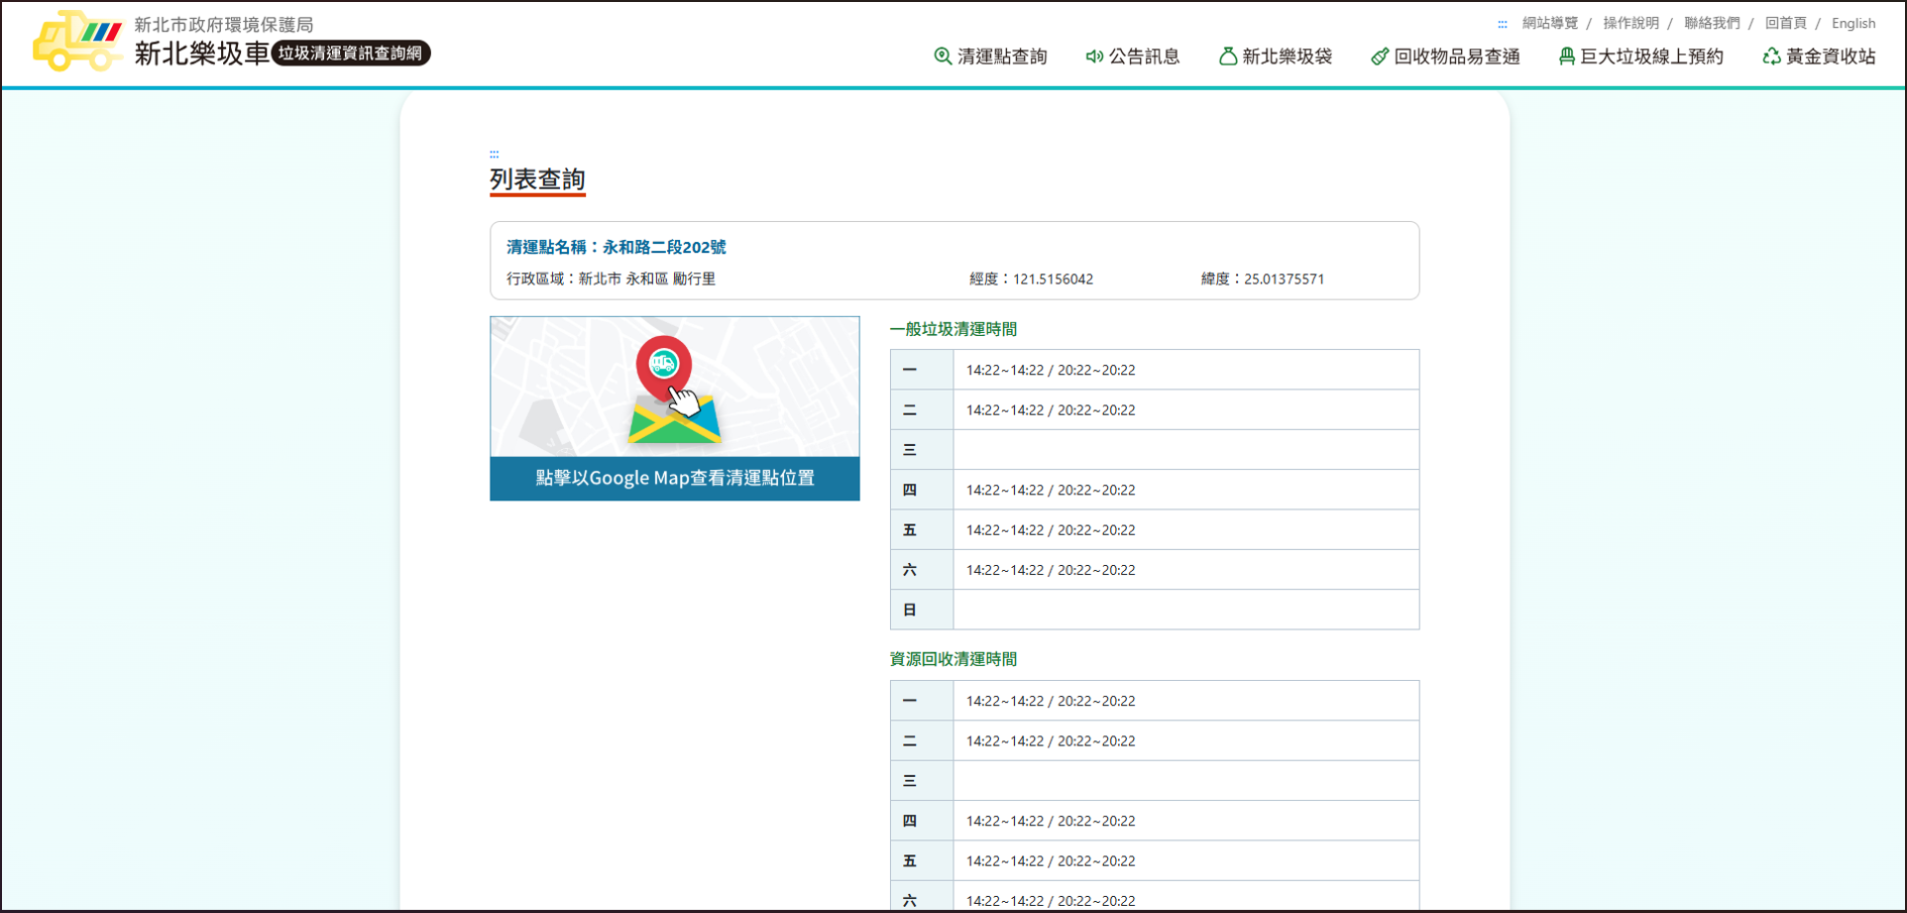Screen dimensions: 1907x913
Task: Click the 列表查詢 page heading
Action: tap(537, 180)
